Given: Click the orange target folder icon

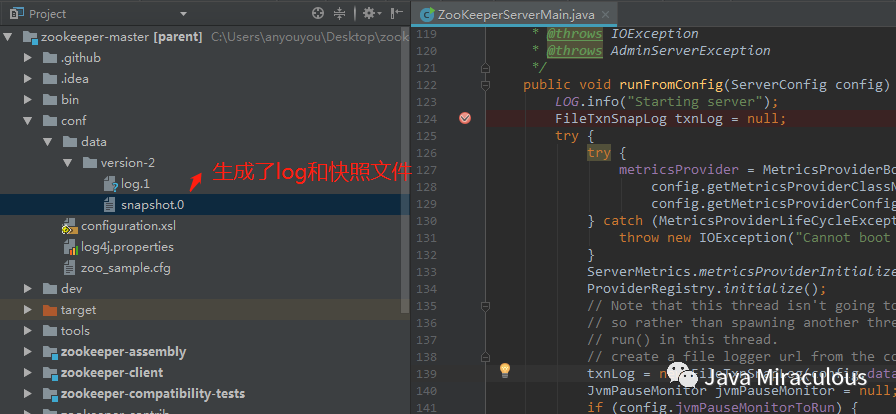Looking at the screenshot, I should pyautogui.click(x=50, y=310).
